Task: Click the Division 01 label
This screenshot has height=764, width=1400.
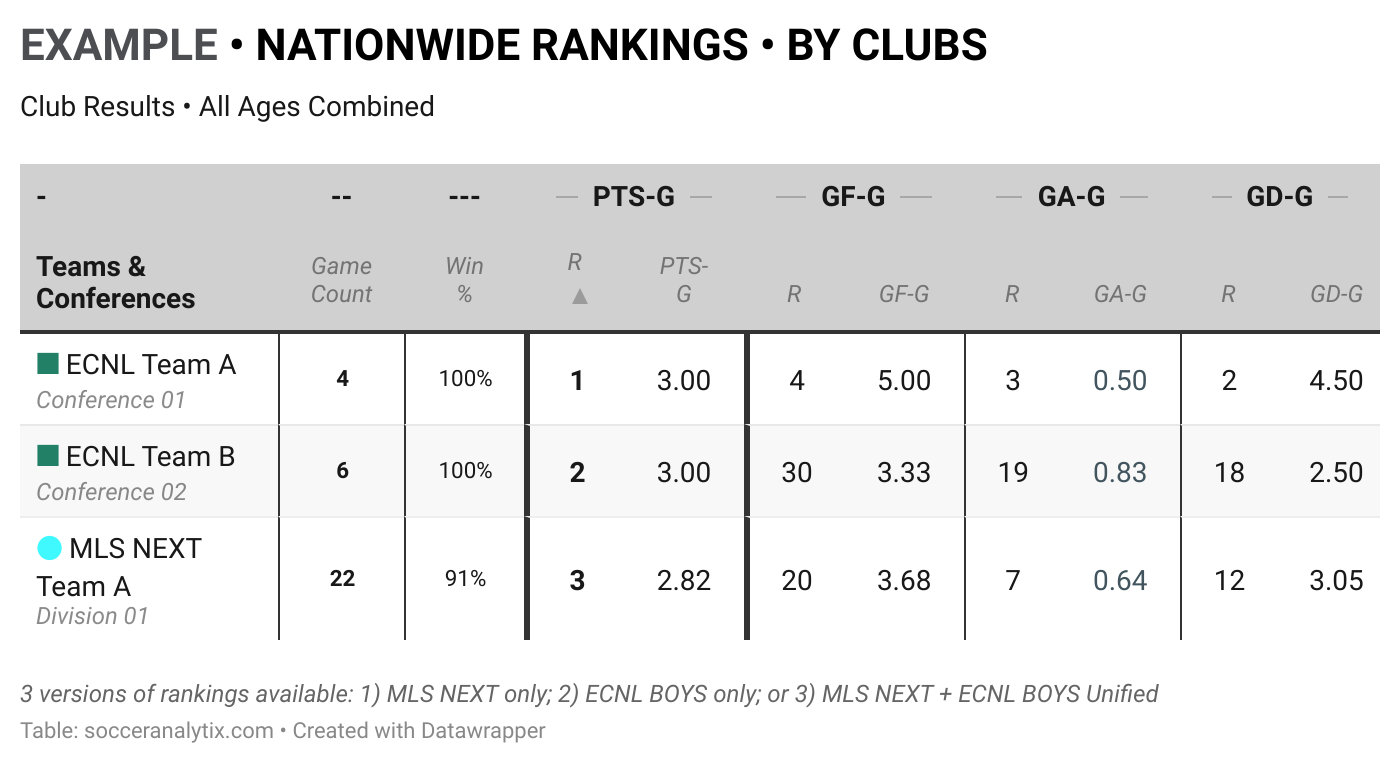Action: (x=92, y=616)
